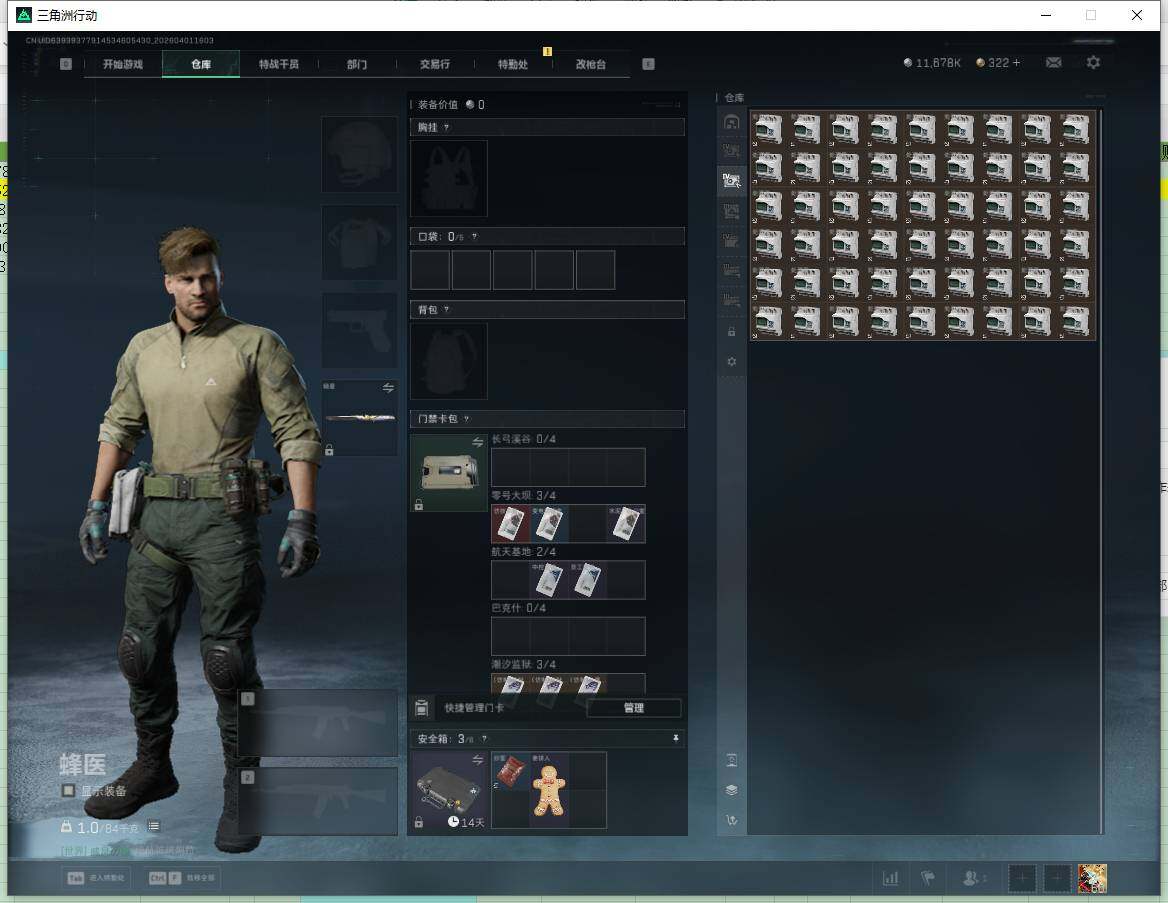1168x903 pixels.
Task: Click the 管理 button
Action: [x=634, y=708]
